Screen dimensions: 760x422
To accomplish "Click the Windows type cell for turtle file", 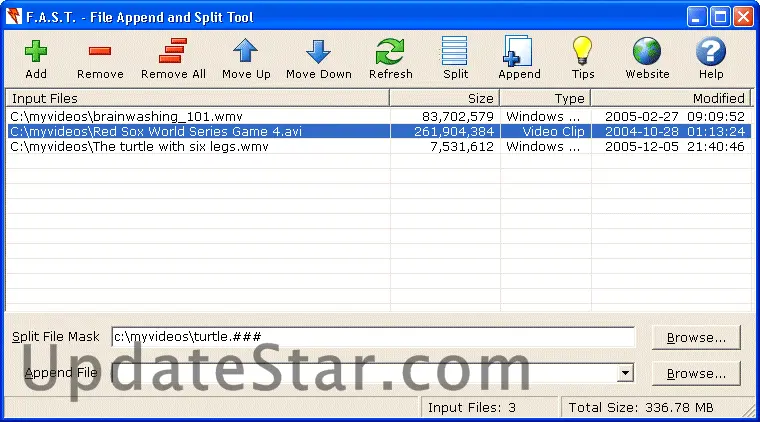I will point(543,146).
